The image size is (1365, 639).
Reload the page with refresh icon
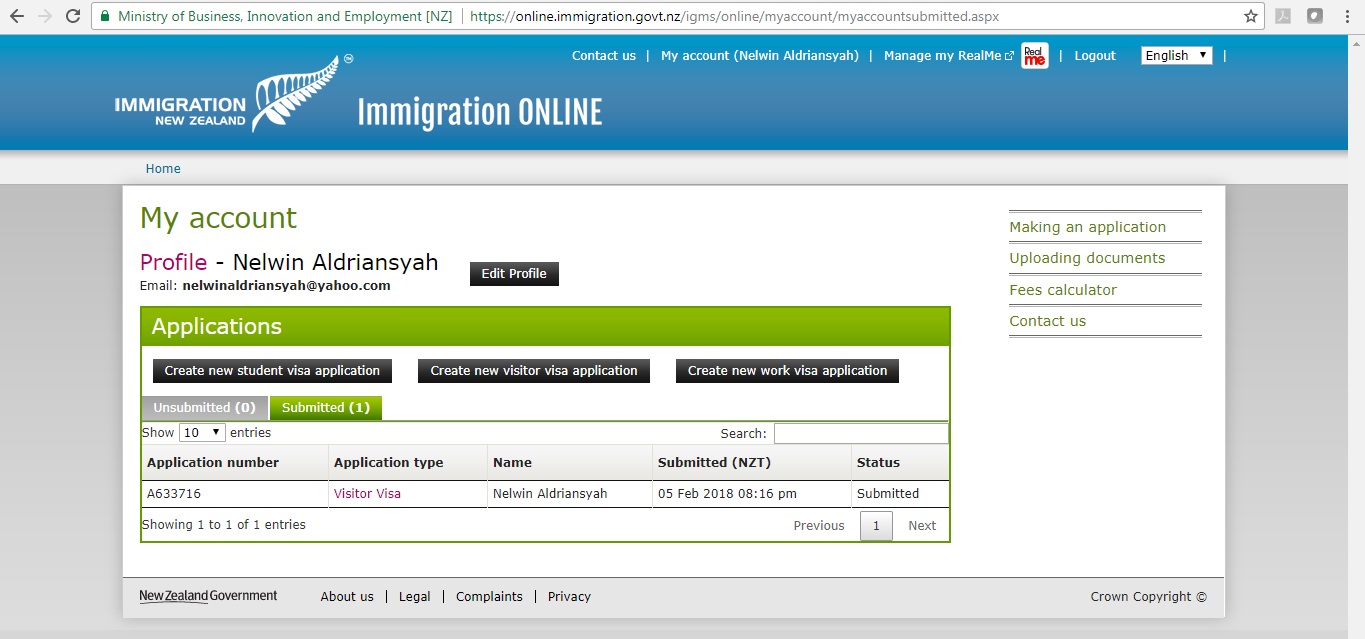[x=73, y=16]
